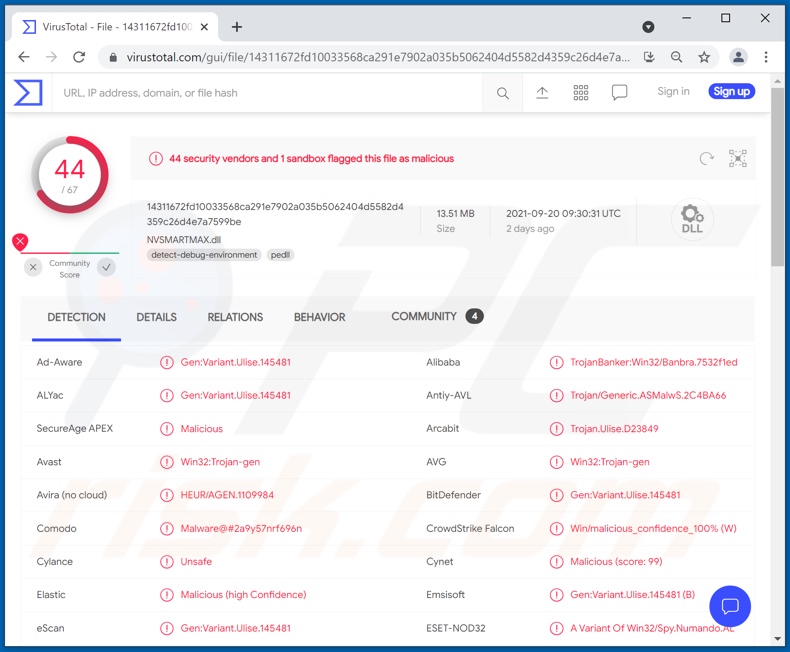The height and width of the screenshot is (652, 790).
Task: Open the comments speech bubble icon
Action: pos(619,93)
